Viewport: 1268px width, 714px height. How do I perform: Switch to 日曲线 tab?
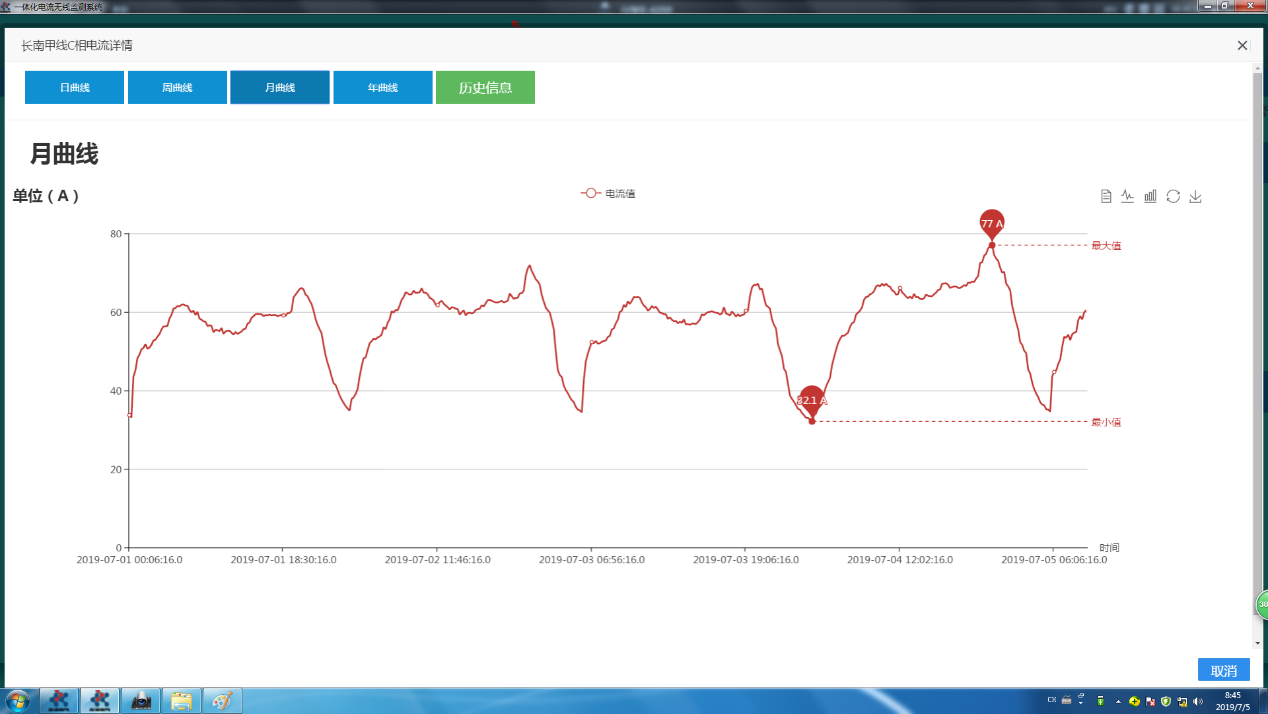pos(74,88)
